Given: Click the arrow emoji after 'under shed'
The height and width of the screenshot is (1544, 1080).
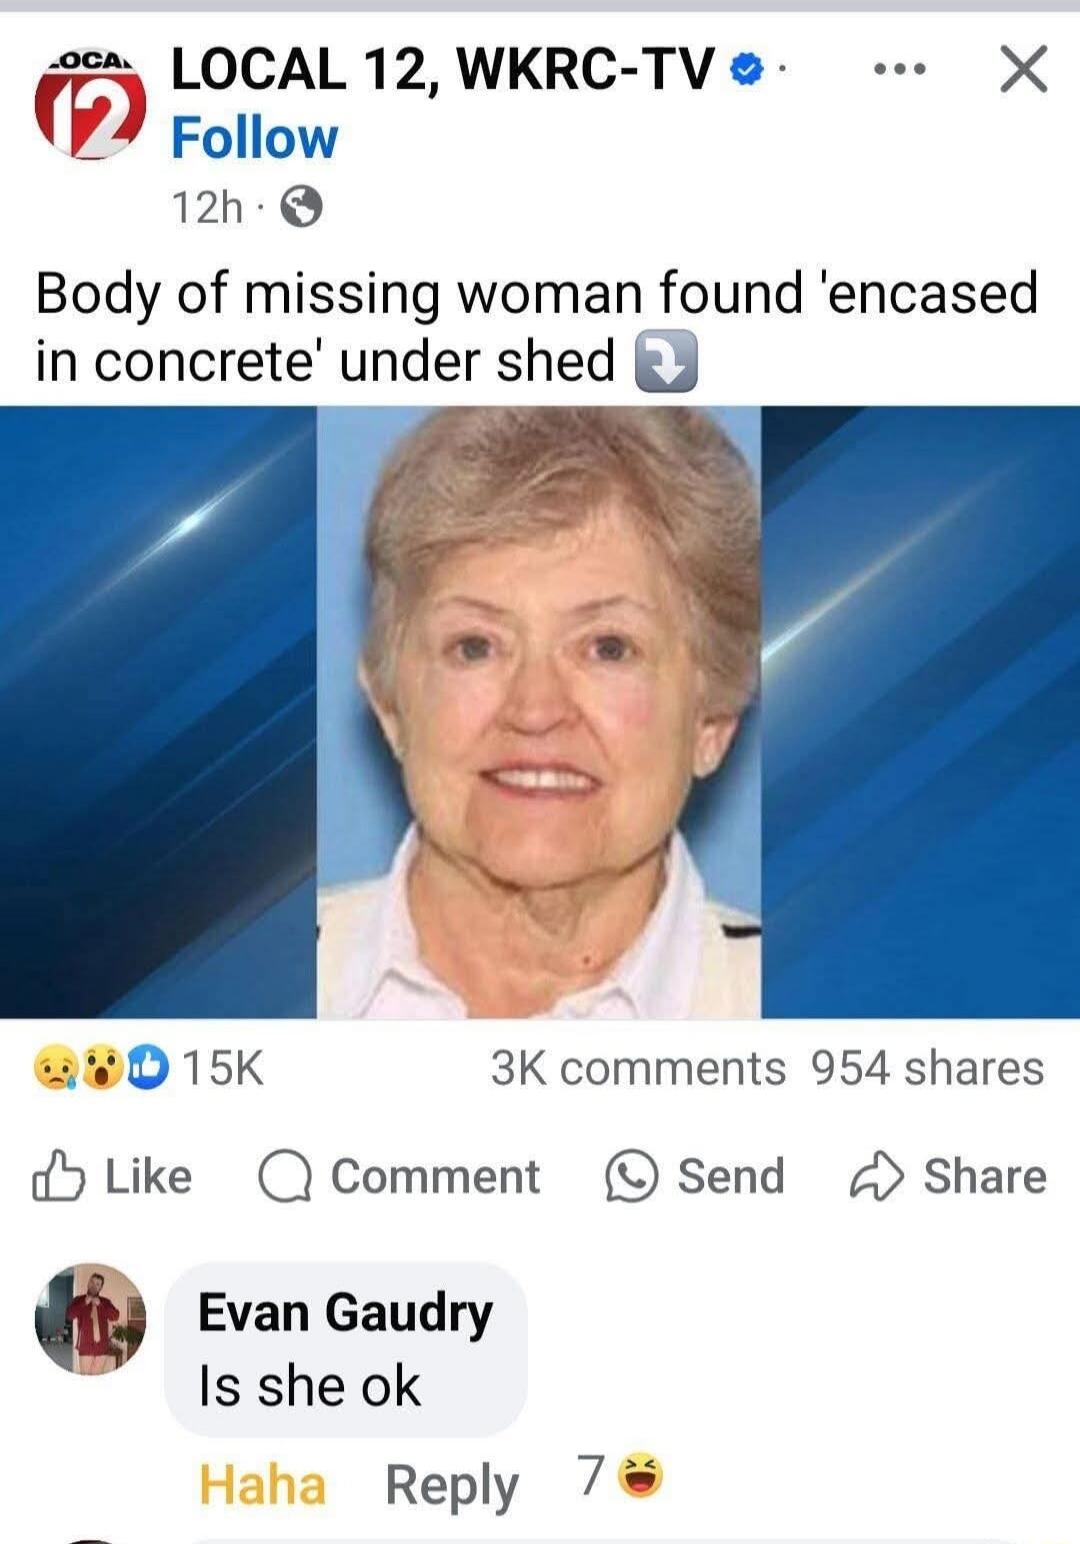Looking at the screenshot, I should pos(666,362).
